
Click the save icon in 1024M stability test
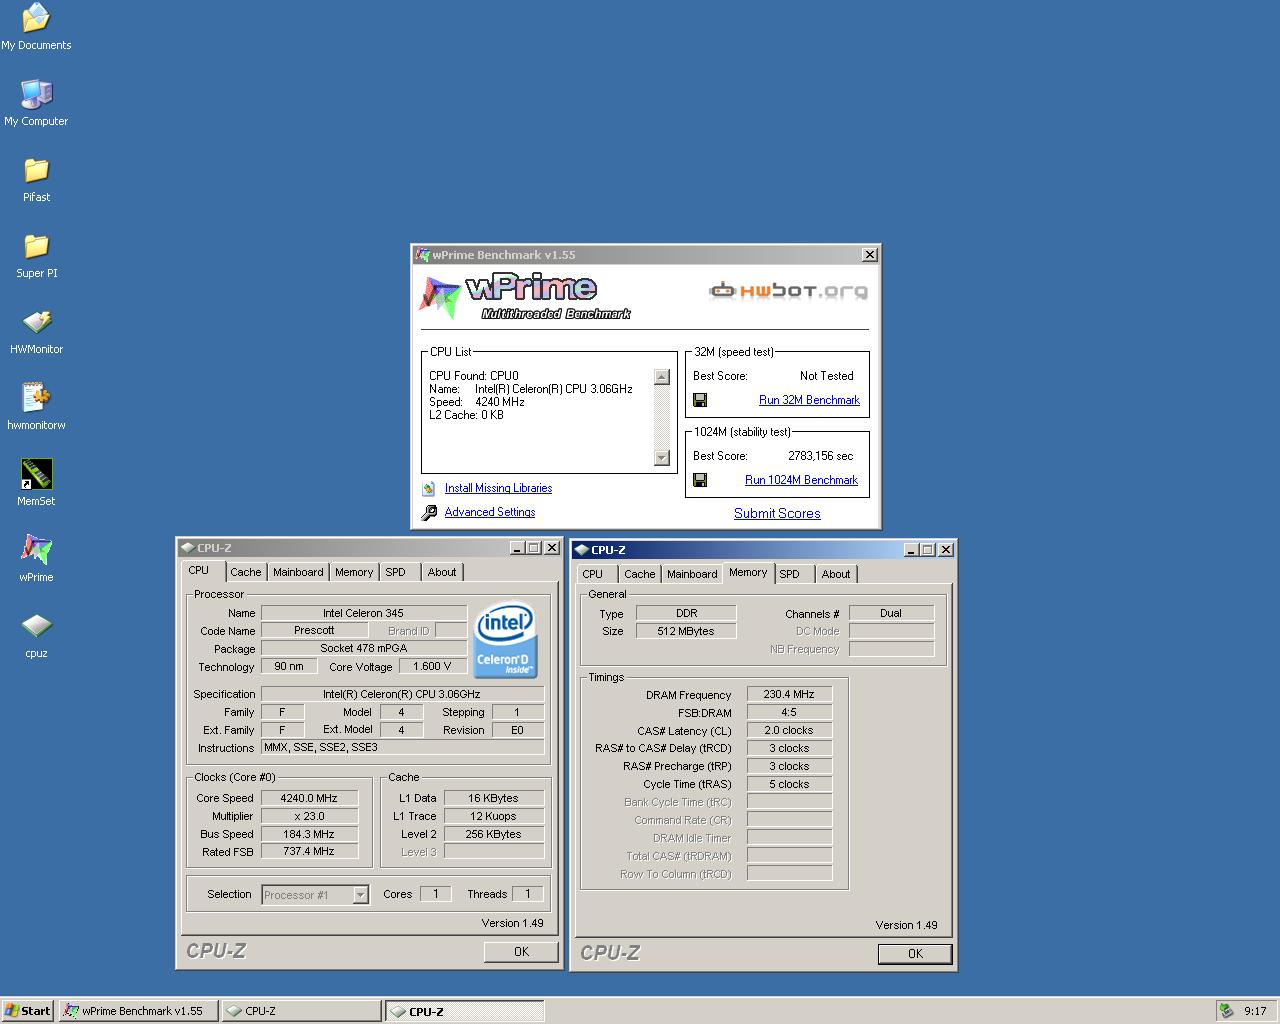[700, 480]
